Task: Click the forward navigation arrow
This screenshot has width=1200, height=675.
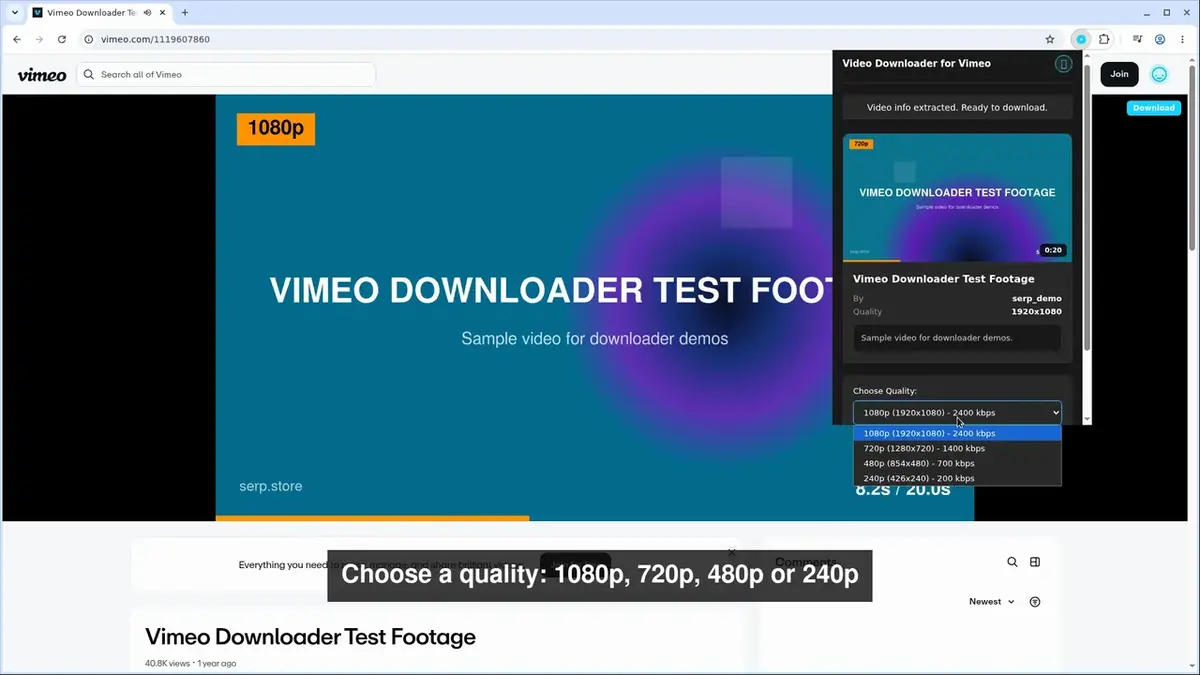Action: tap(39, 39)
